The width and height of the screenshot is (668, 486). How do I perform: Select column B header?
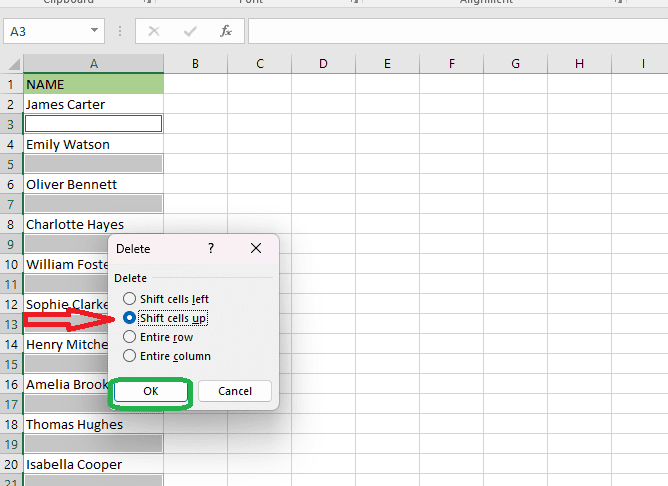tap(195, 64)
